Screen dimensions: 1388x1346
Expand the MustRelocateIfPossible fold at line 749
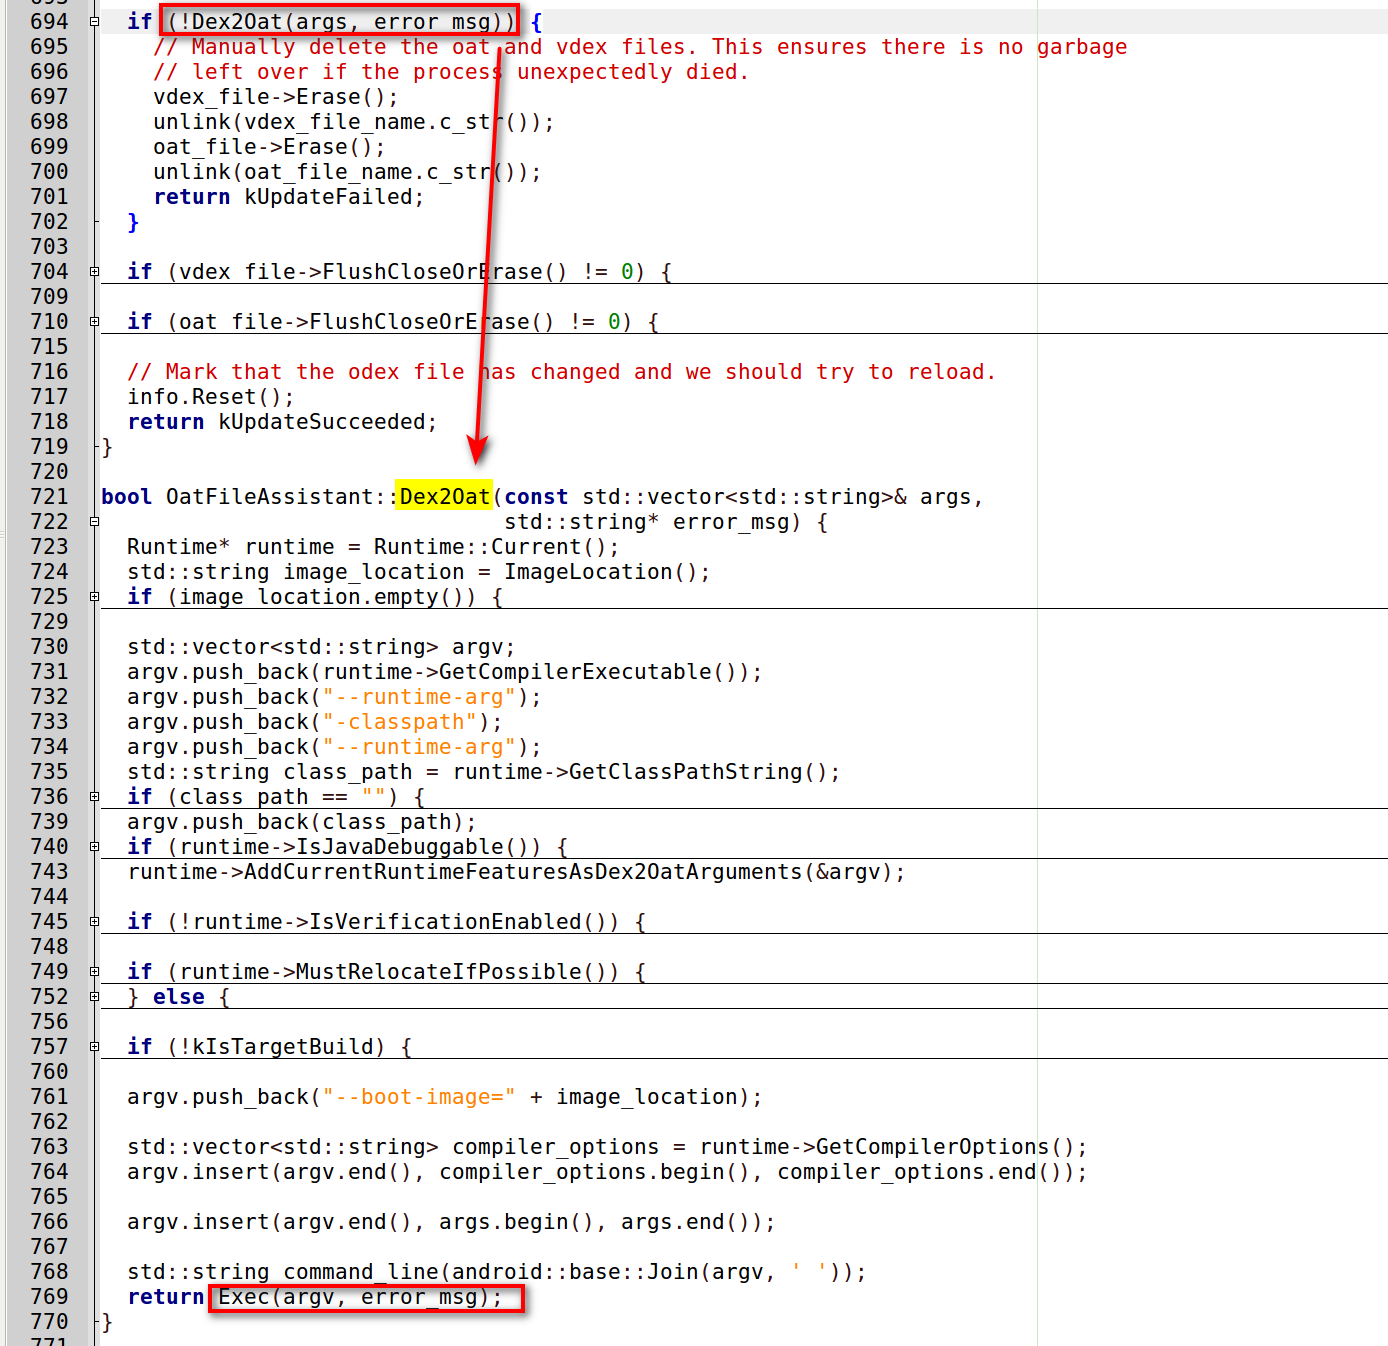[95, 972]
